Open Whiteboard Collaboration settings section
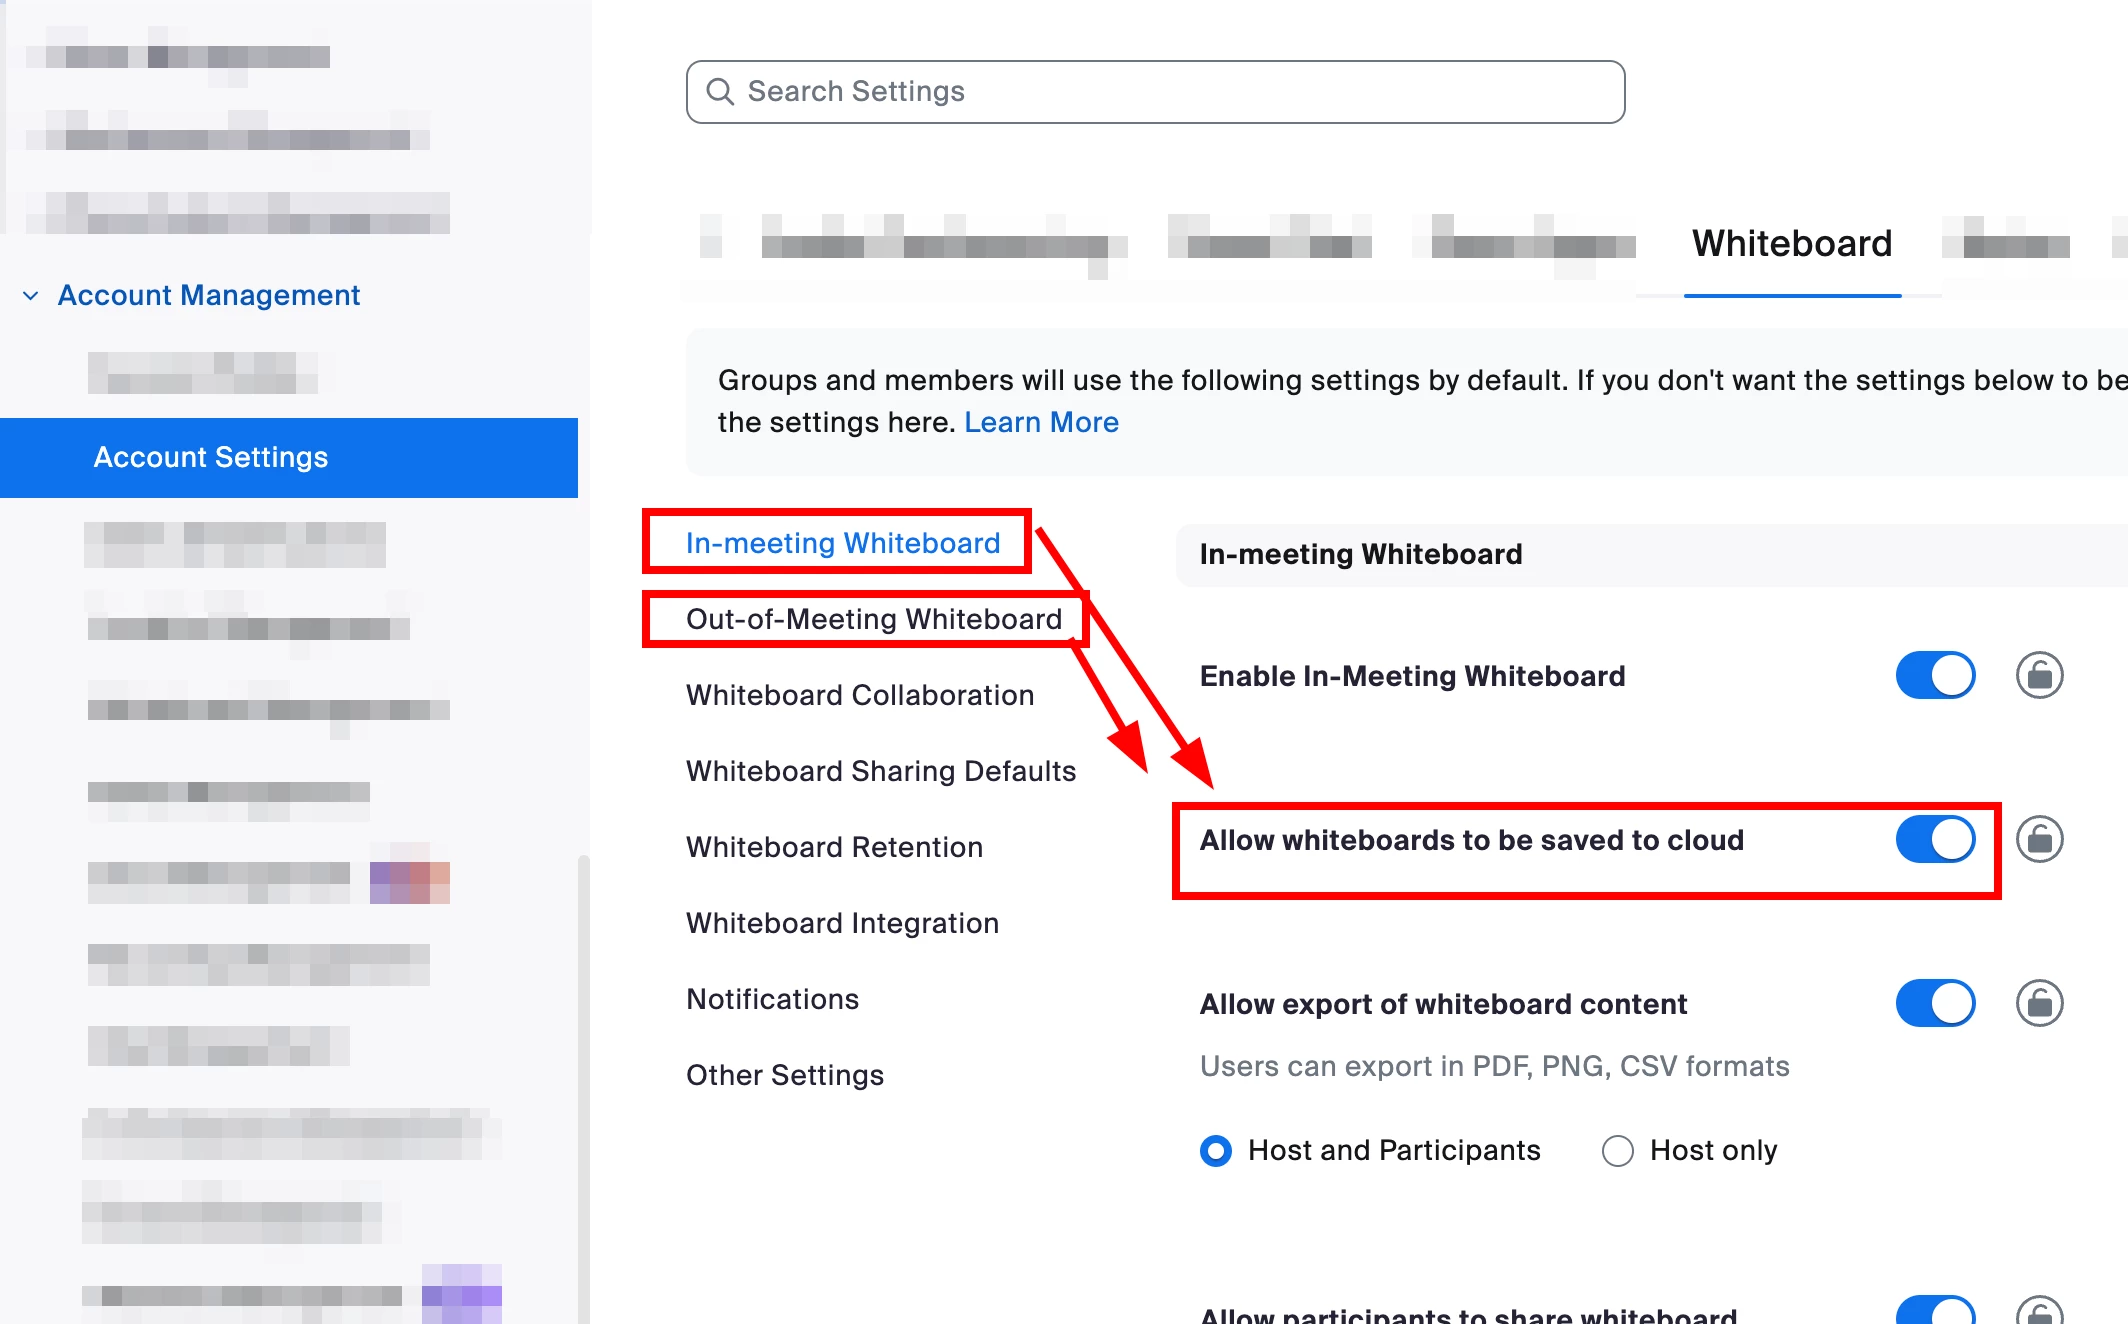2128x1324 pixels. point(859,695)
